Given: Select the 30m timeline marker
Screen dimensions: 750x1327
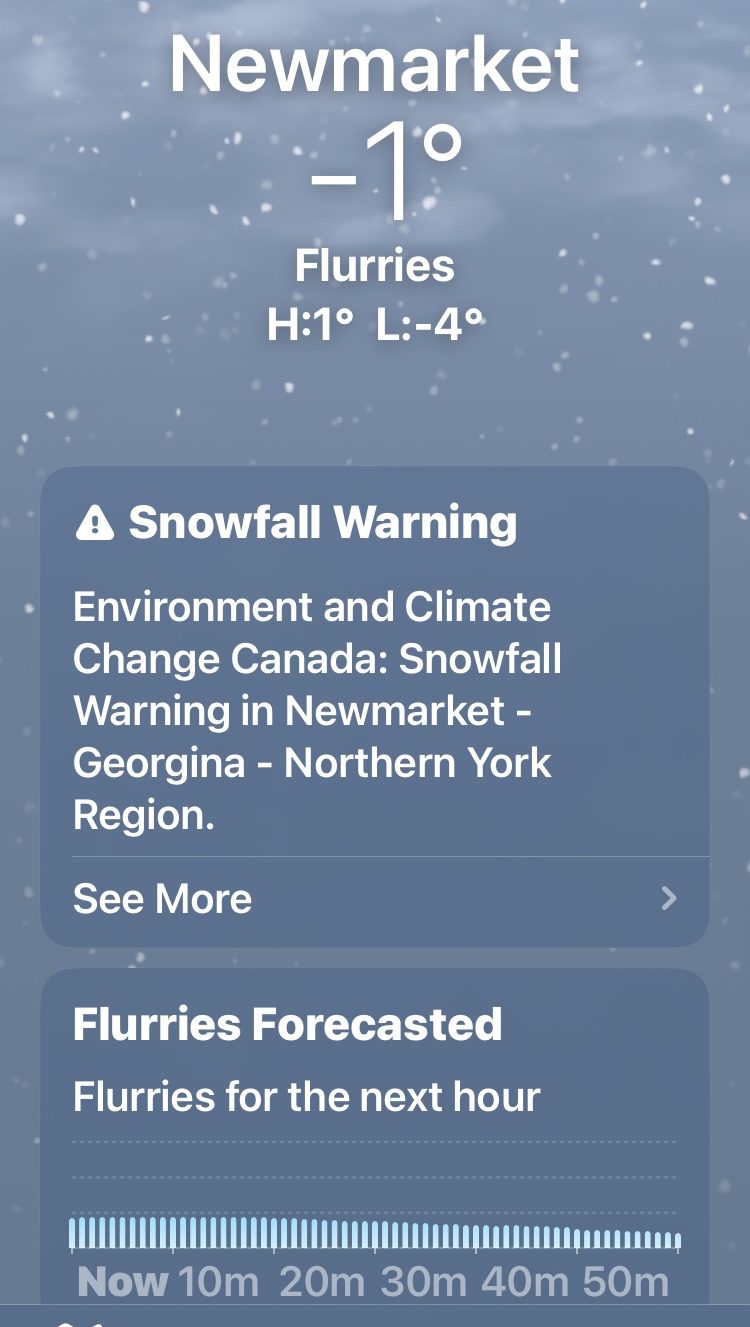Looking at the screenshot, I should coord(425,1282).
